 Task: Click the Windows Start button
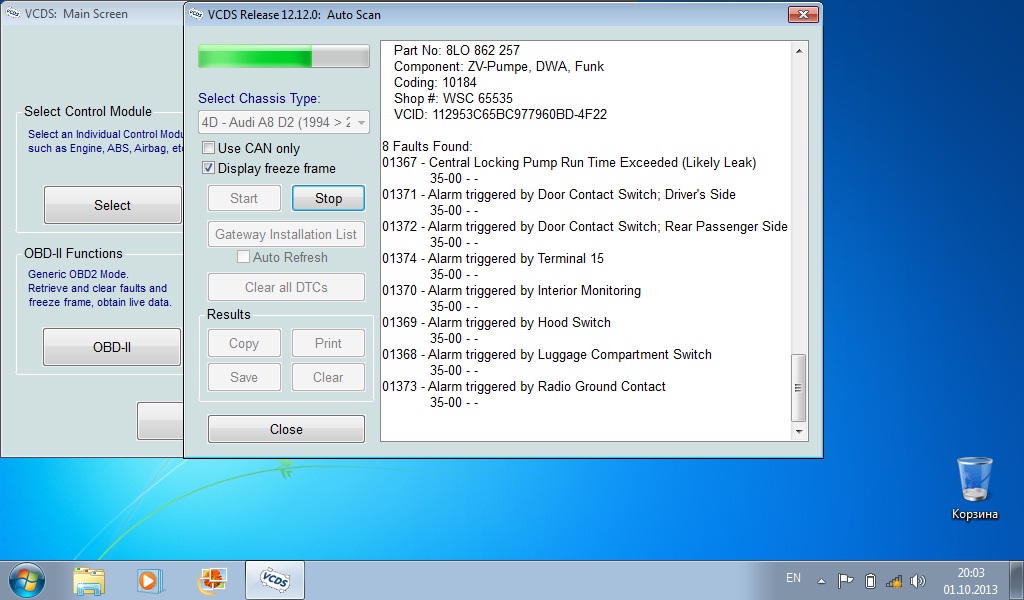27,579
